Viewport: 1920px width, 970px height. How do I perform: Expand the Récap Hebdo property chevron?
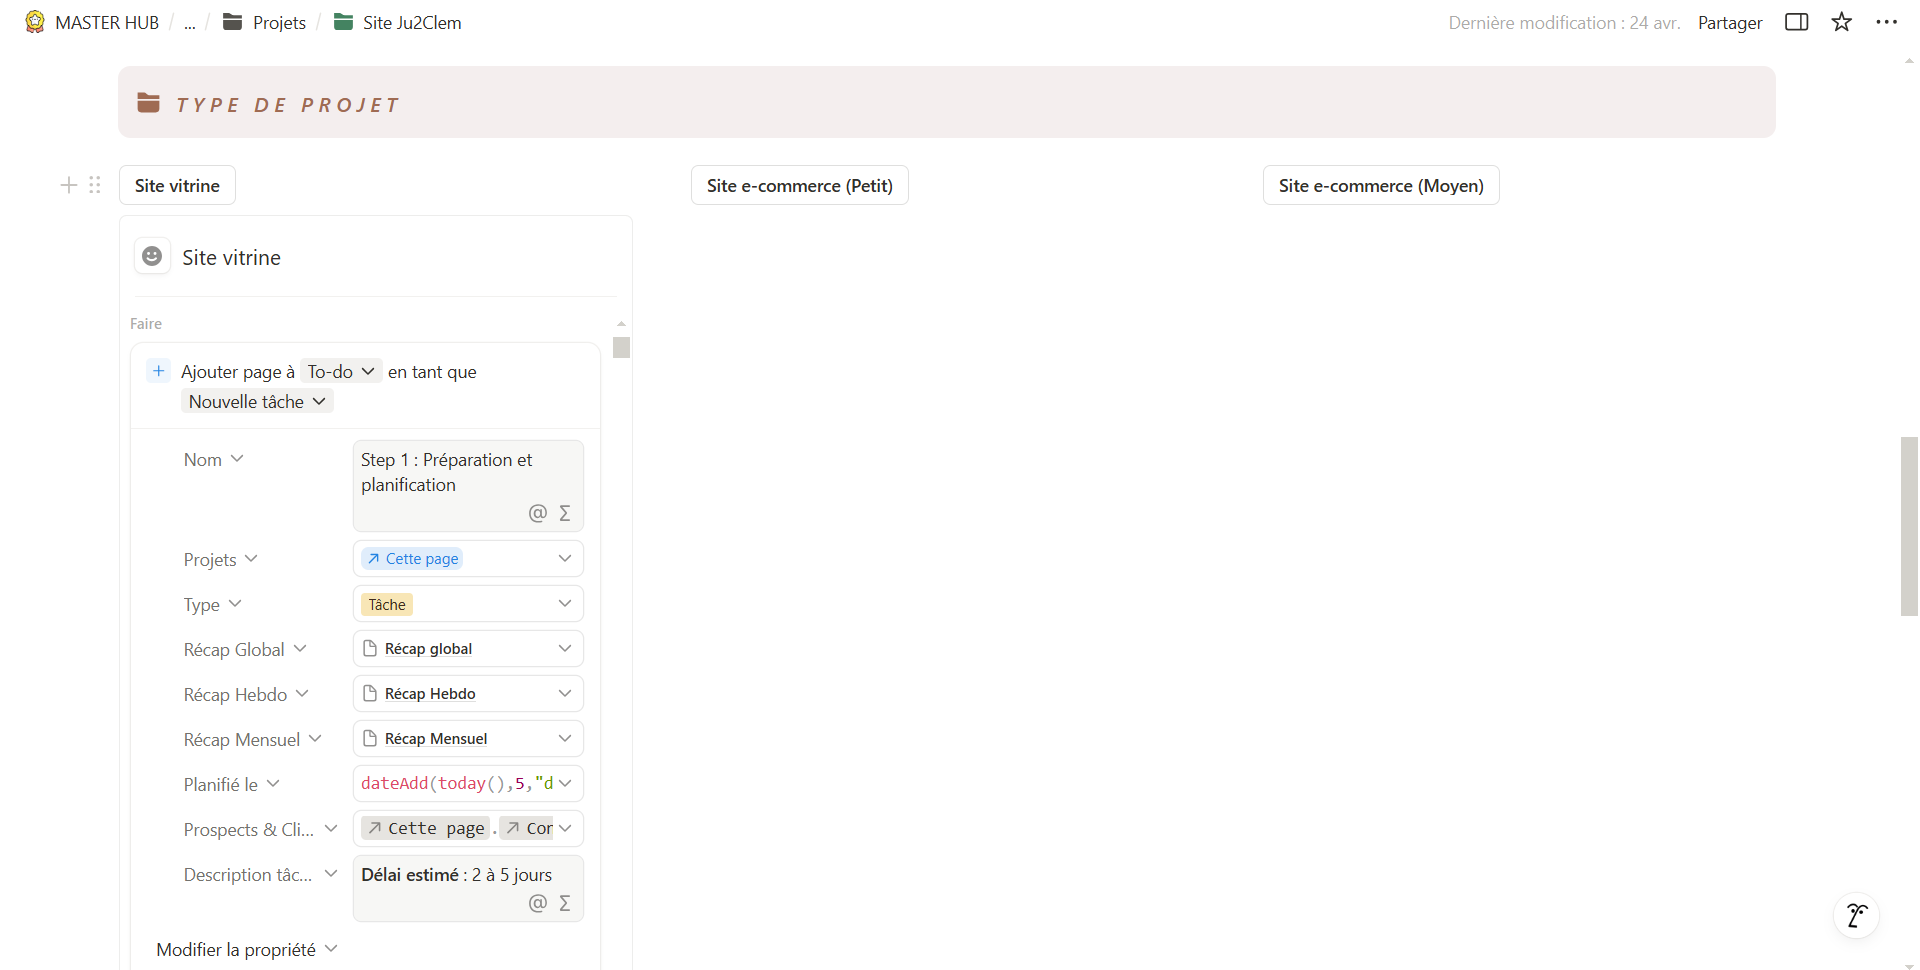[302, 694]
